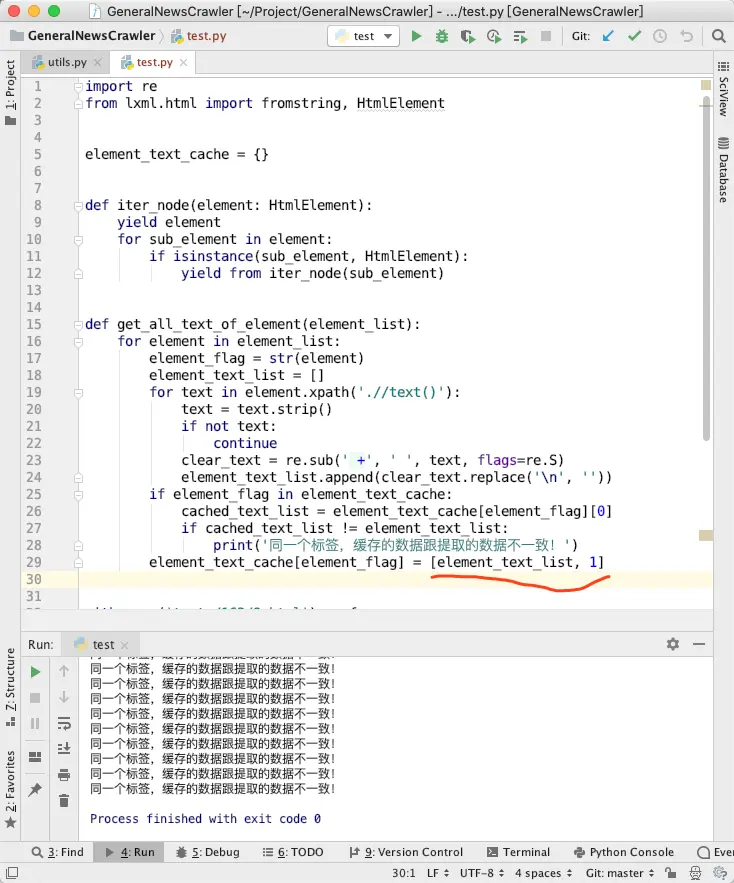
Task: Collapse the fold marker on line 10
Action: [78, 240]
